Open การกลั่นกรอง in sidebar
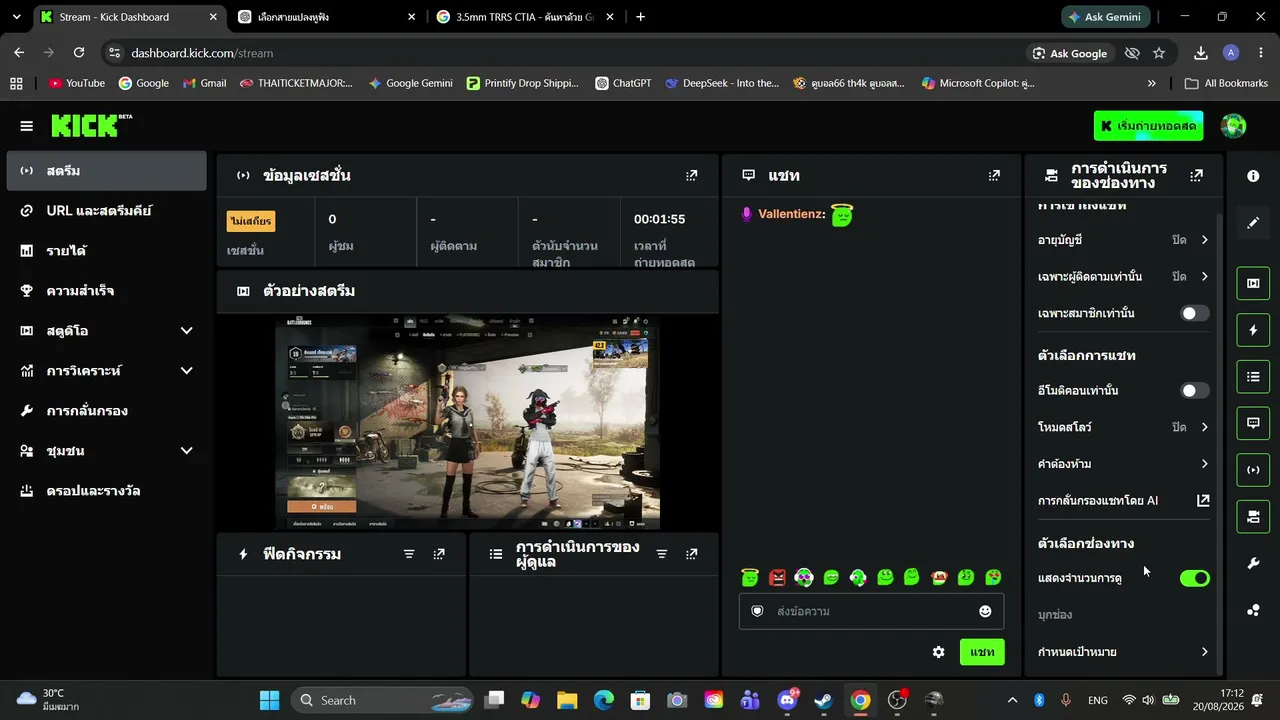Image resolution: width=1280 pixels, height=720 pixels. [x=106, y=411]
